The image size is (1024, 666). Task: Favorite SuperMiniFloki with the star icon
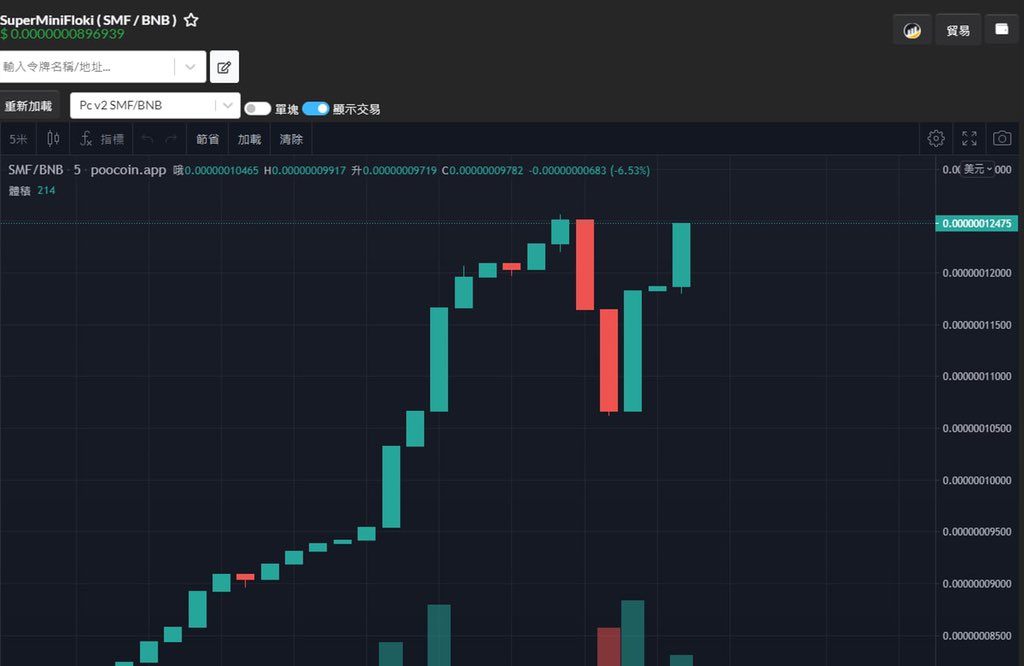pyautogui.click(x=191, y=20)
